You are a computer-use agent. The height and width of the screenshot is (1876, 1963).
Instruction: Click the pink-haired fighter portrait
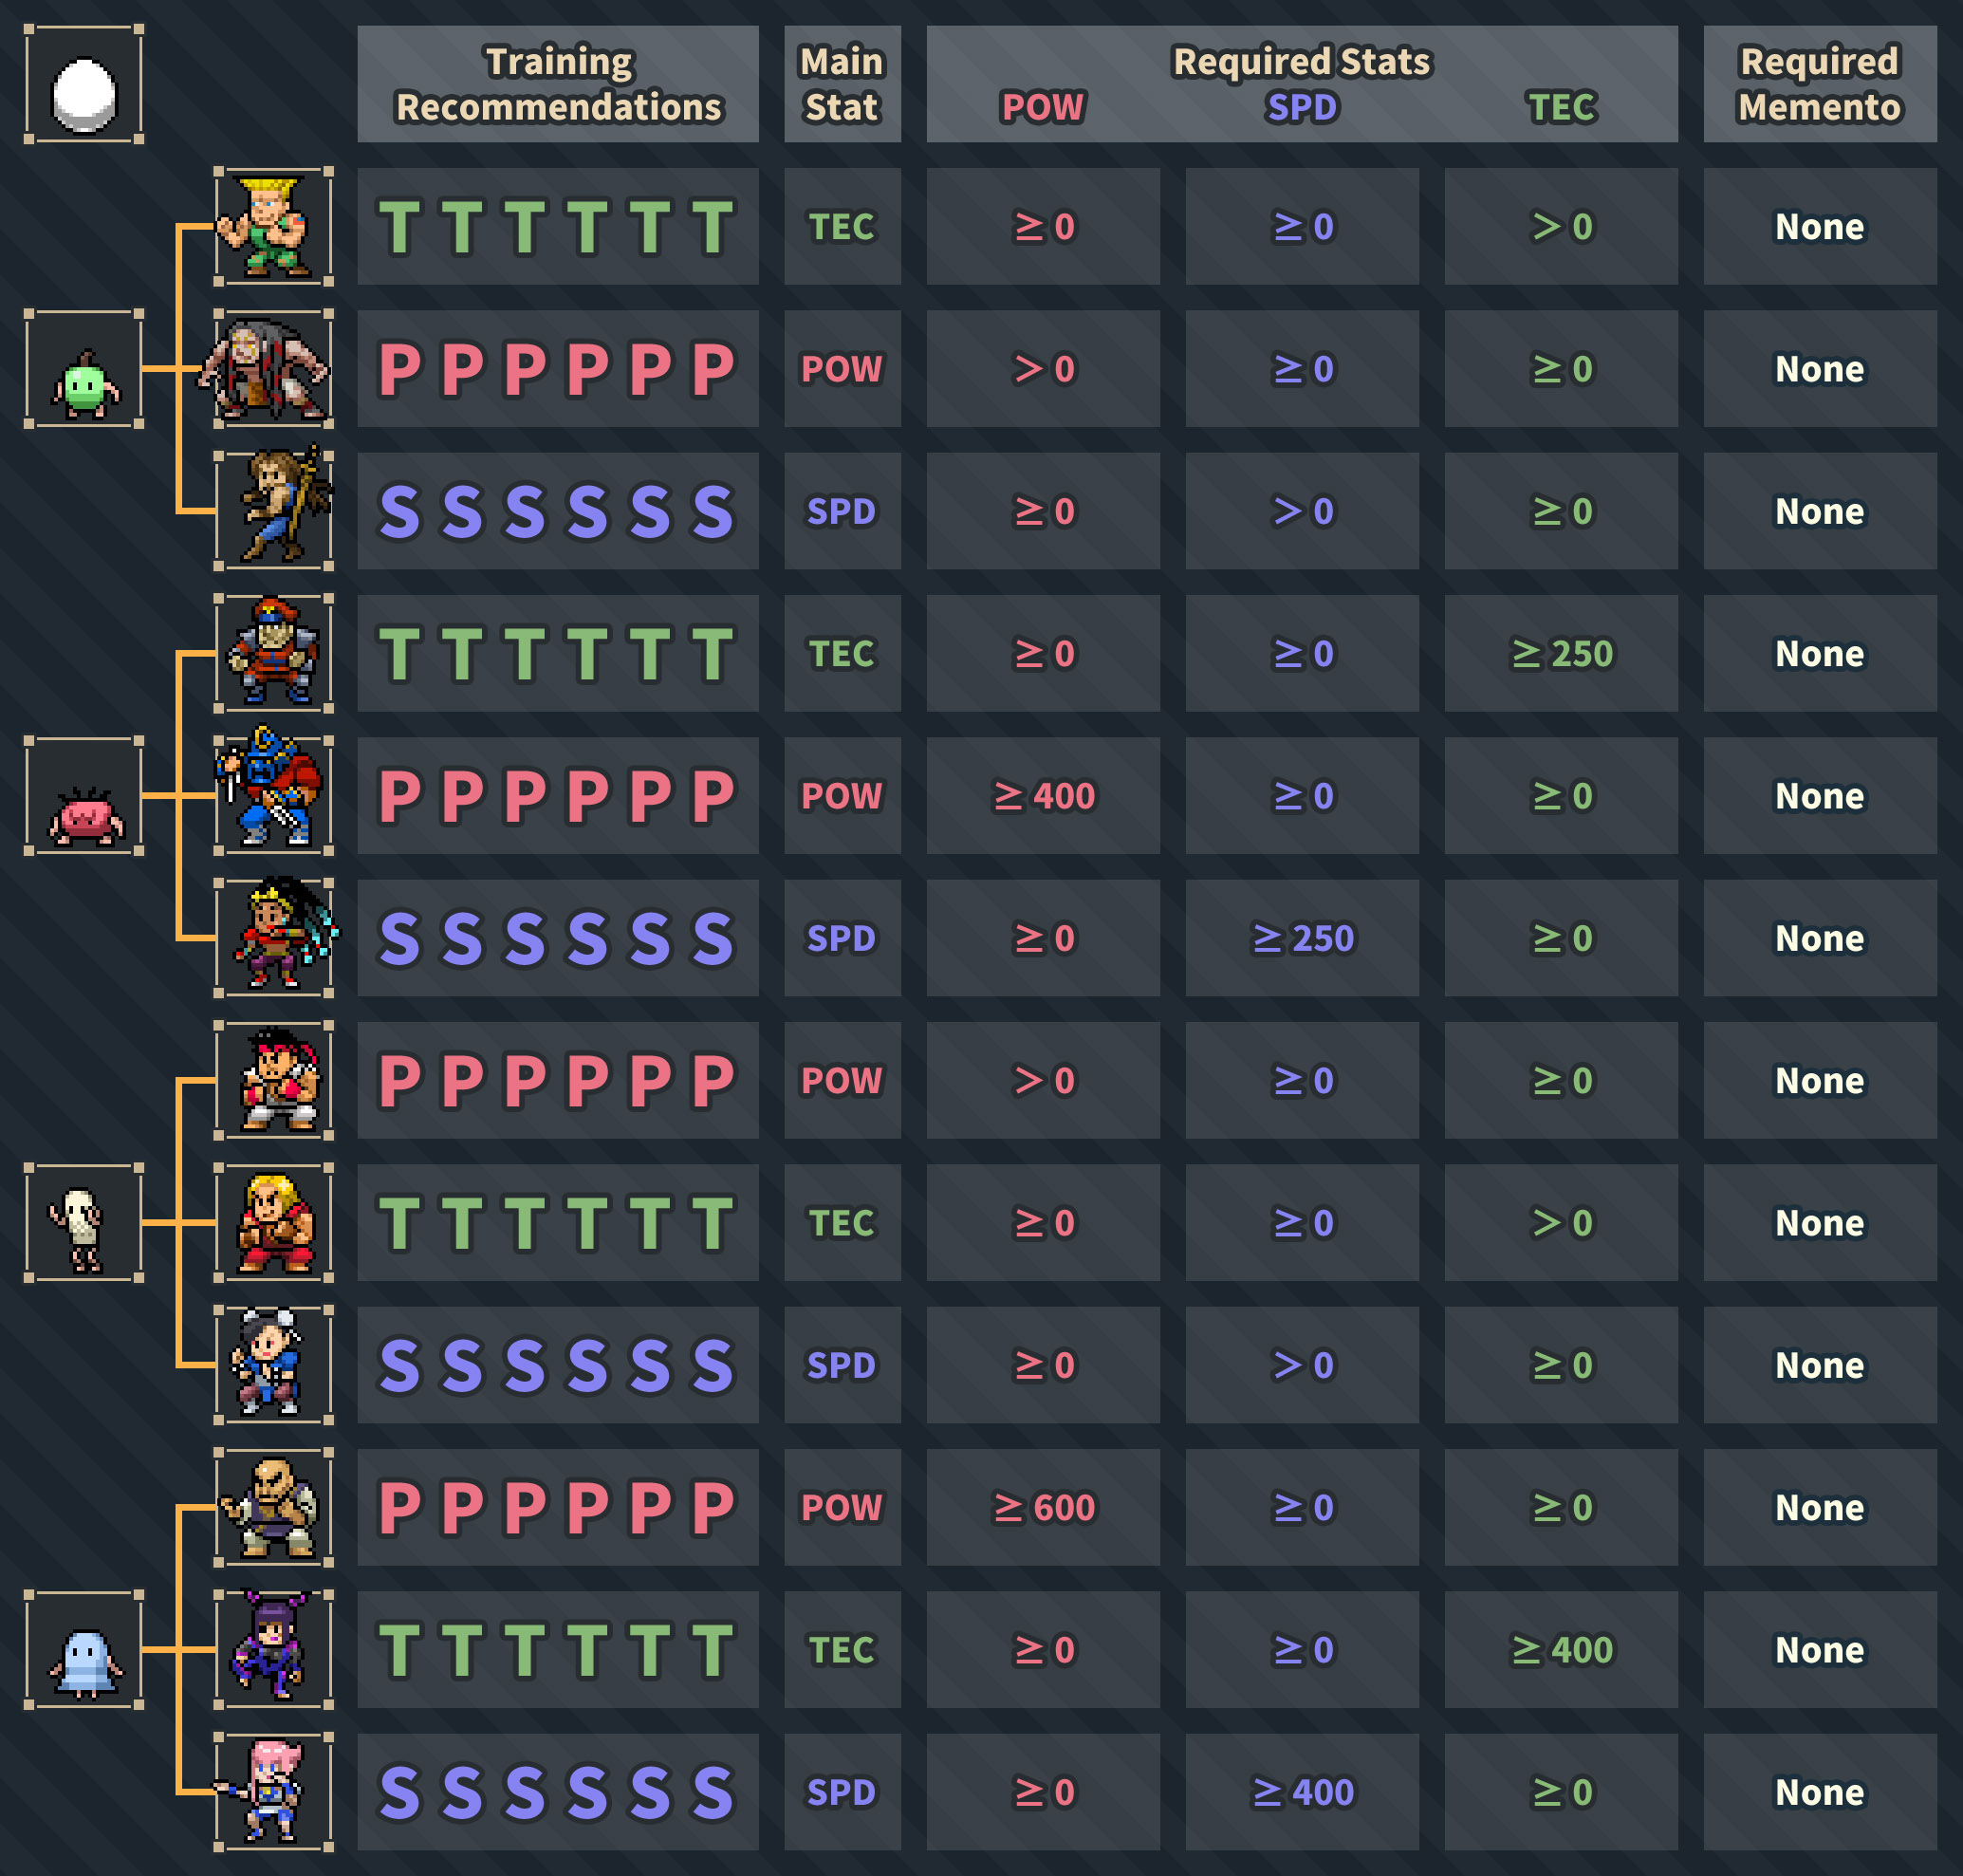273,1792
